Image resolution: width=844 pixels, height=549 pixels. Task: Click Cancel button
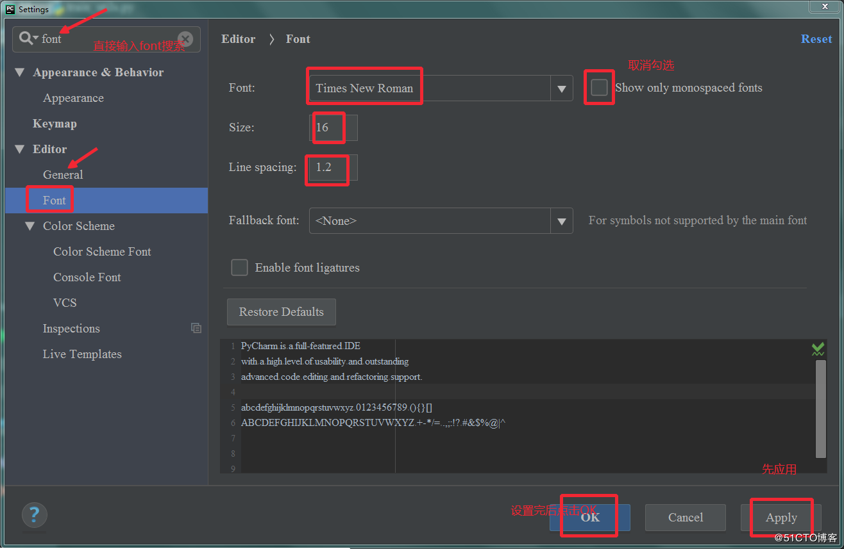click(685, 517)
